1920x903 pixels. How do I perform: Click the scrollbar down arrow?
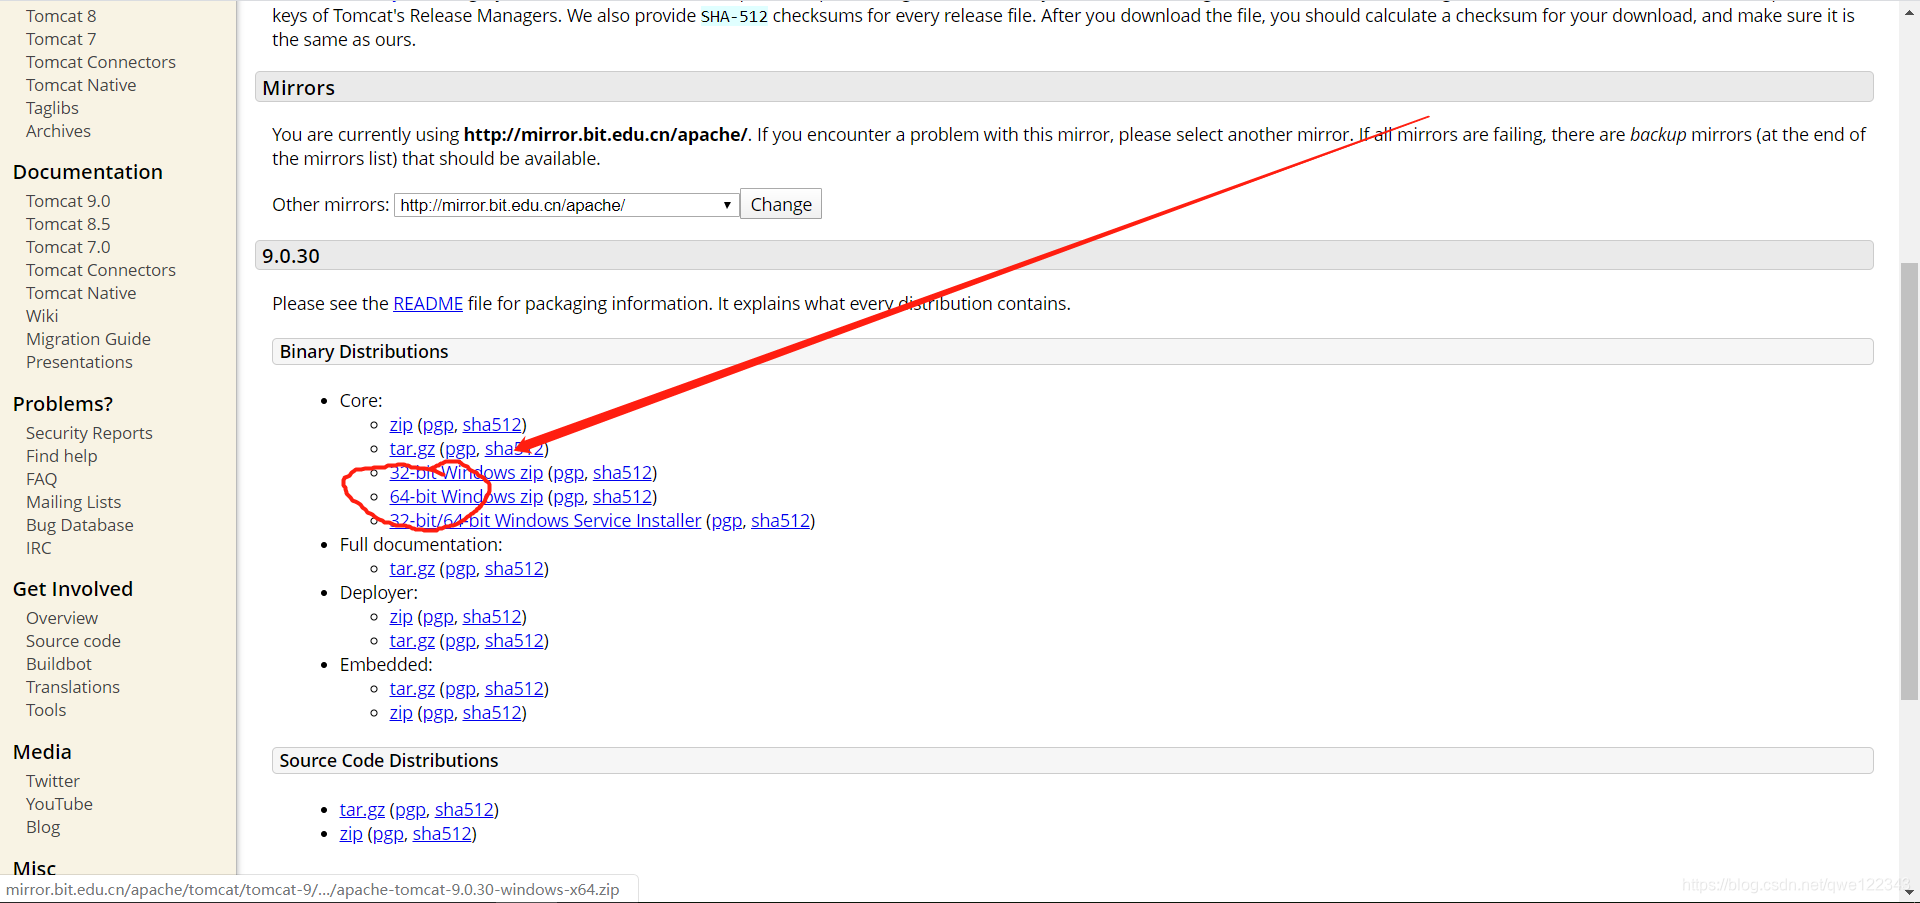[1909, 892]
